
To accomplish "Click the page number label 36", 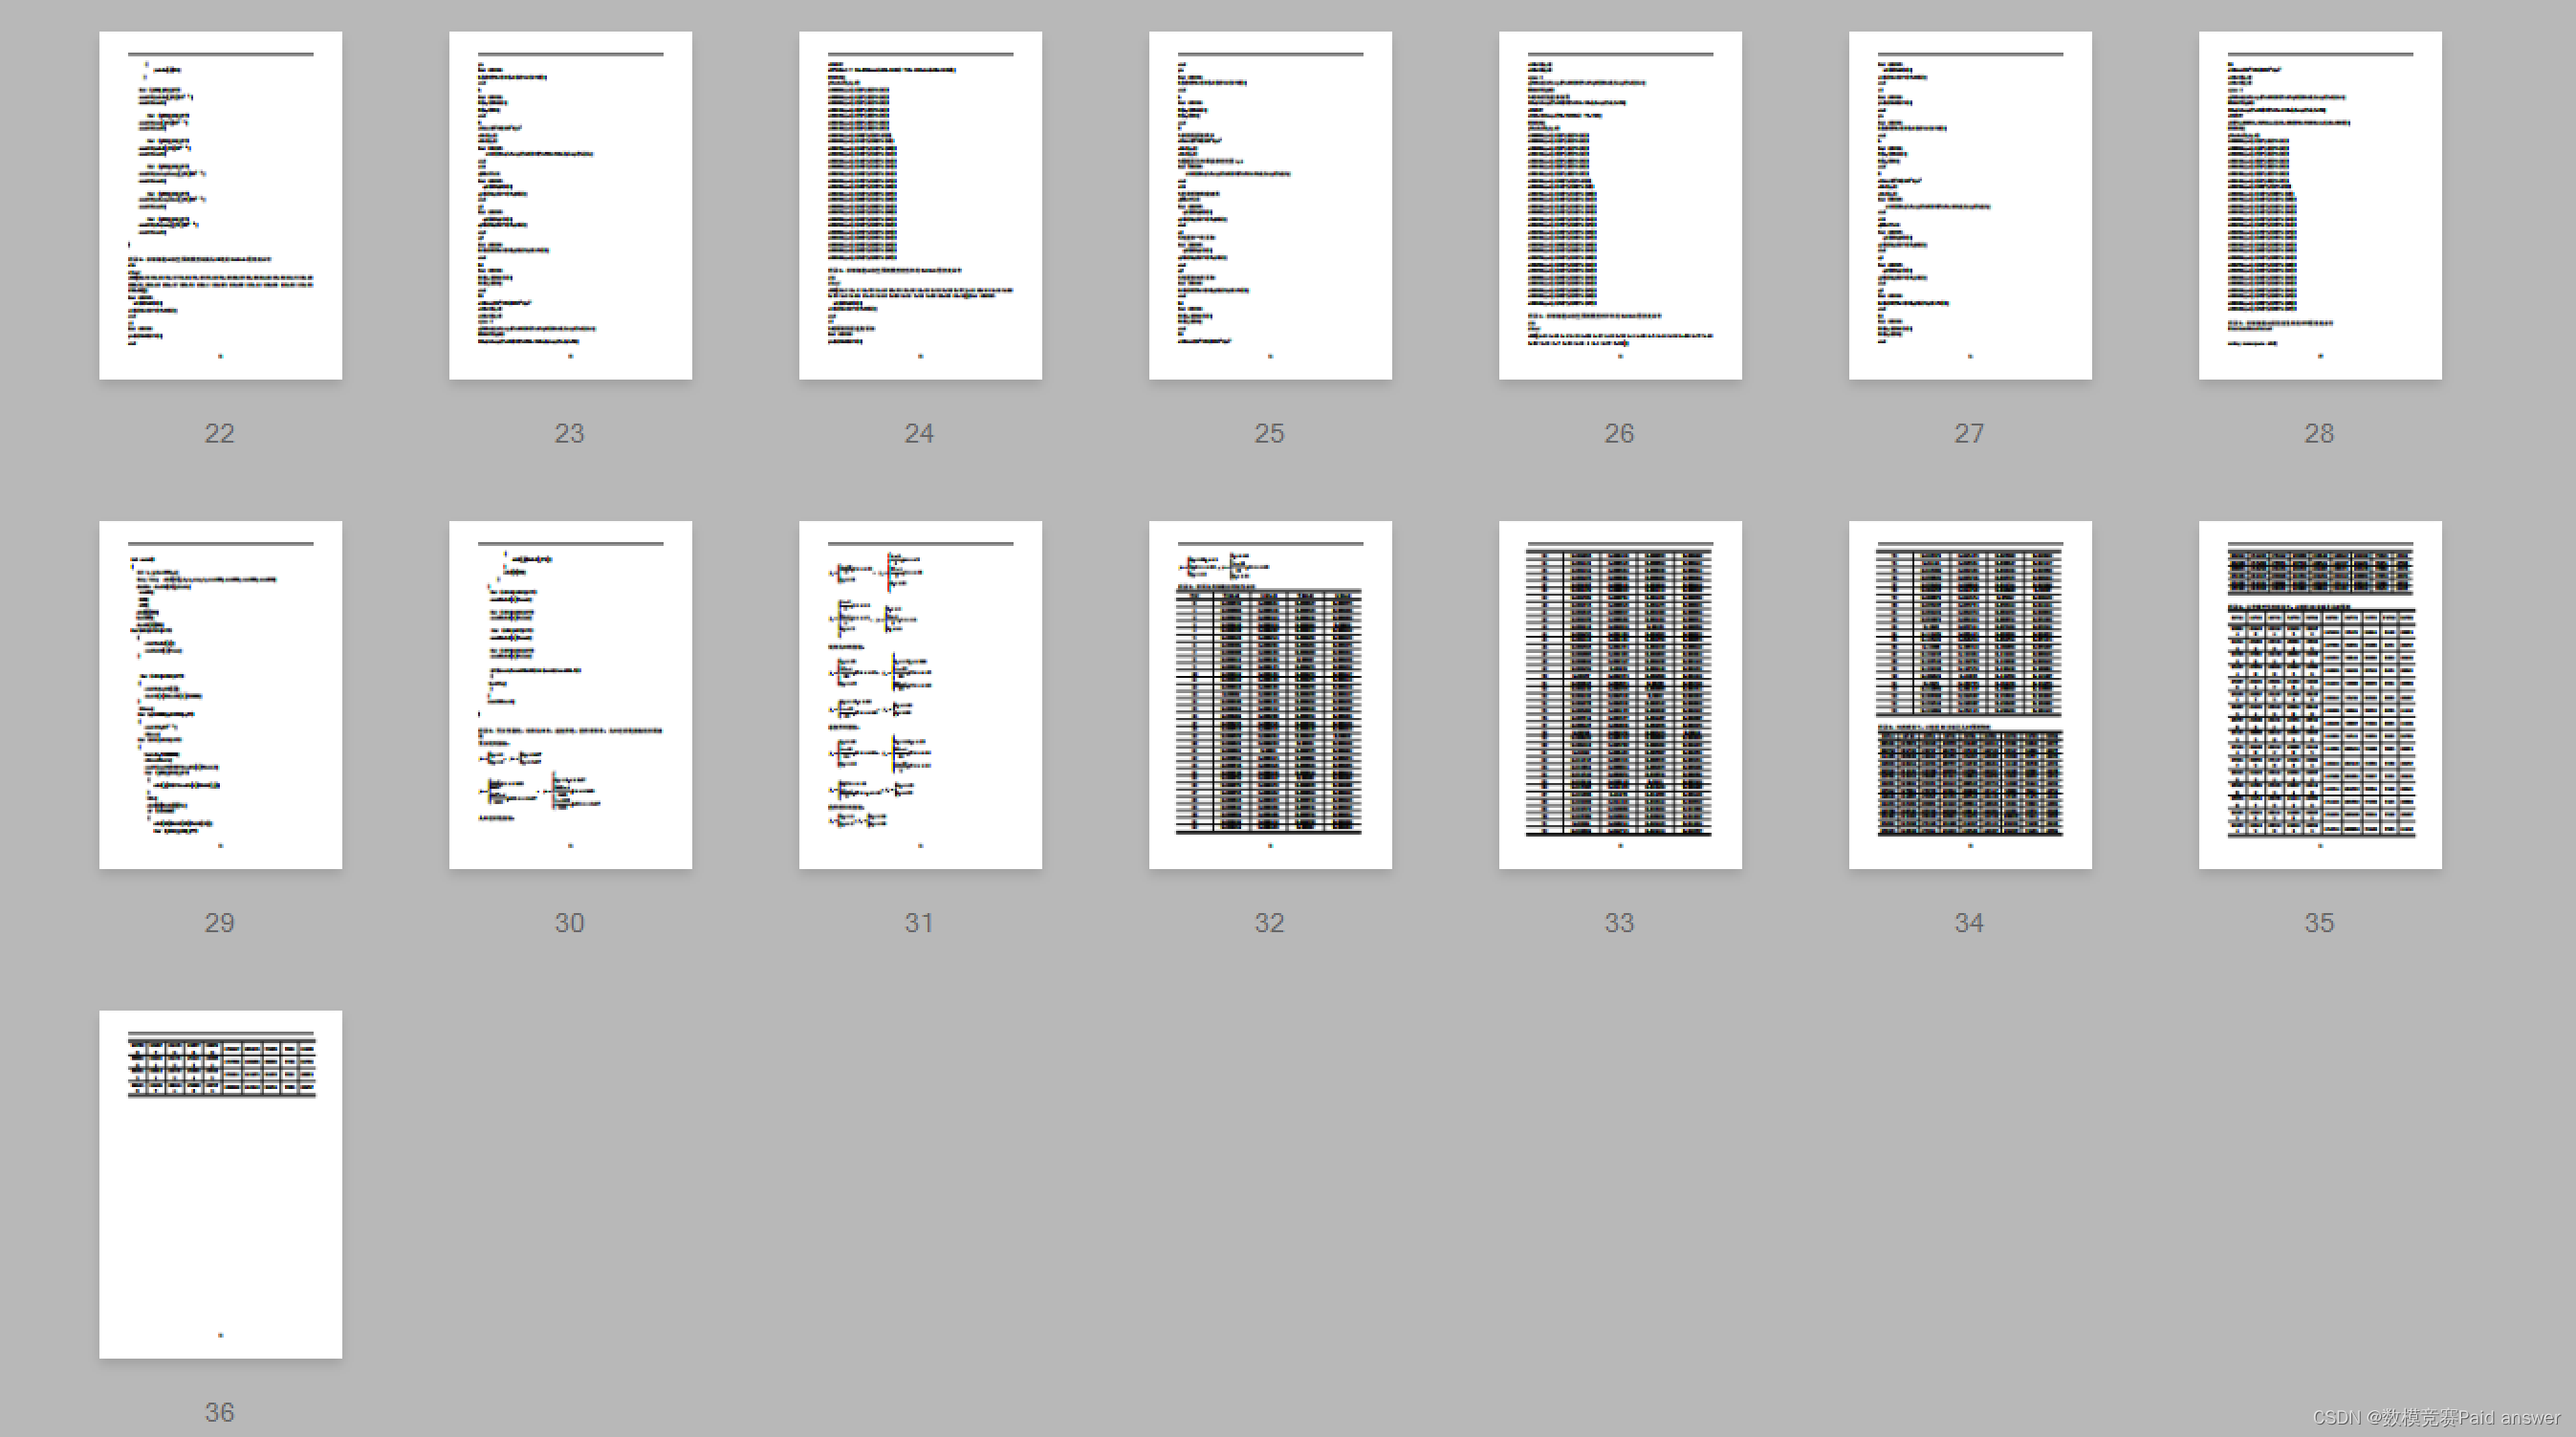I will click(220, 1412).
